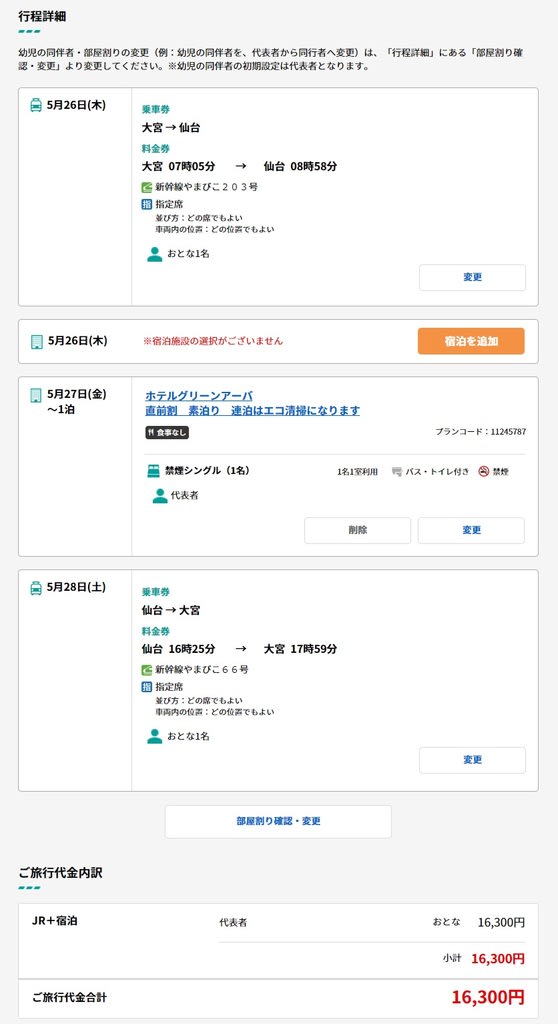Screen dimensions: 558x1024
Task: Click the no-smoking 禁煙 icon in the room details
Action: [484, 472]
